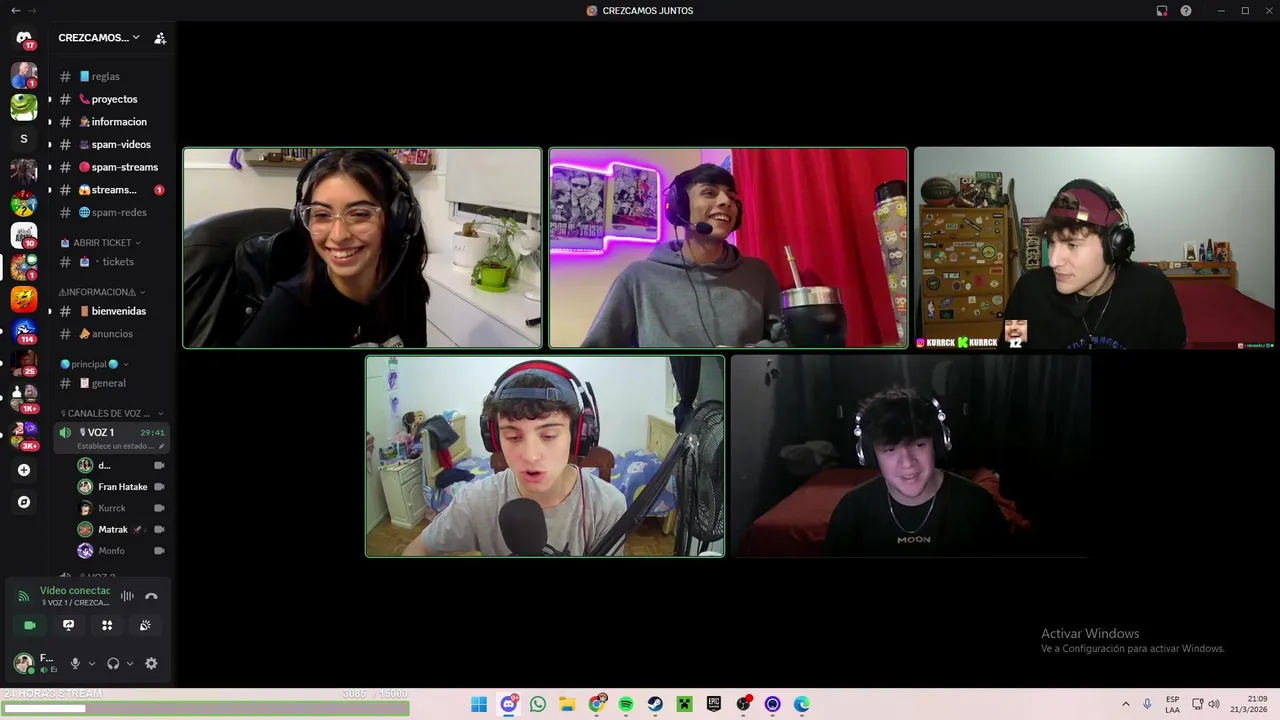The width and height of the screenshot is (1280, 720).
Task: Open the spam-streams channel
Action: (111, 167)
